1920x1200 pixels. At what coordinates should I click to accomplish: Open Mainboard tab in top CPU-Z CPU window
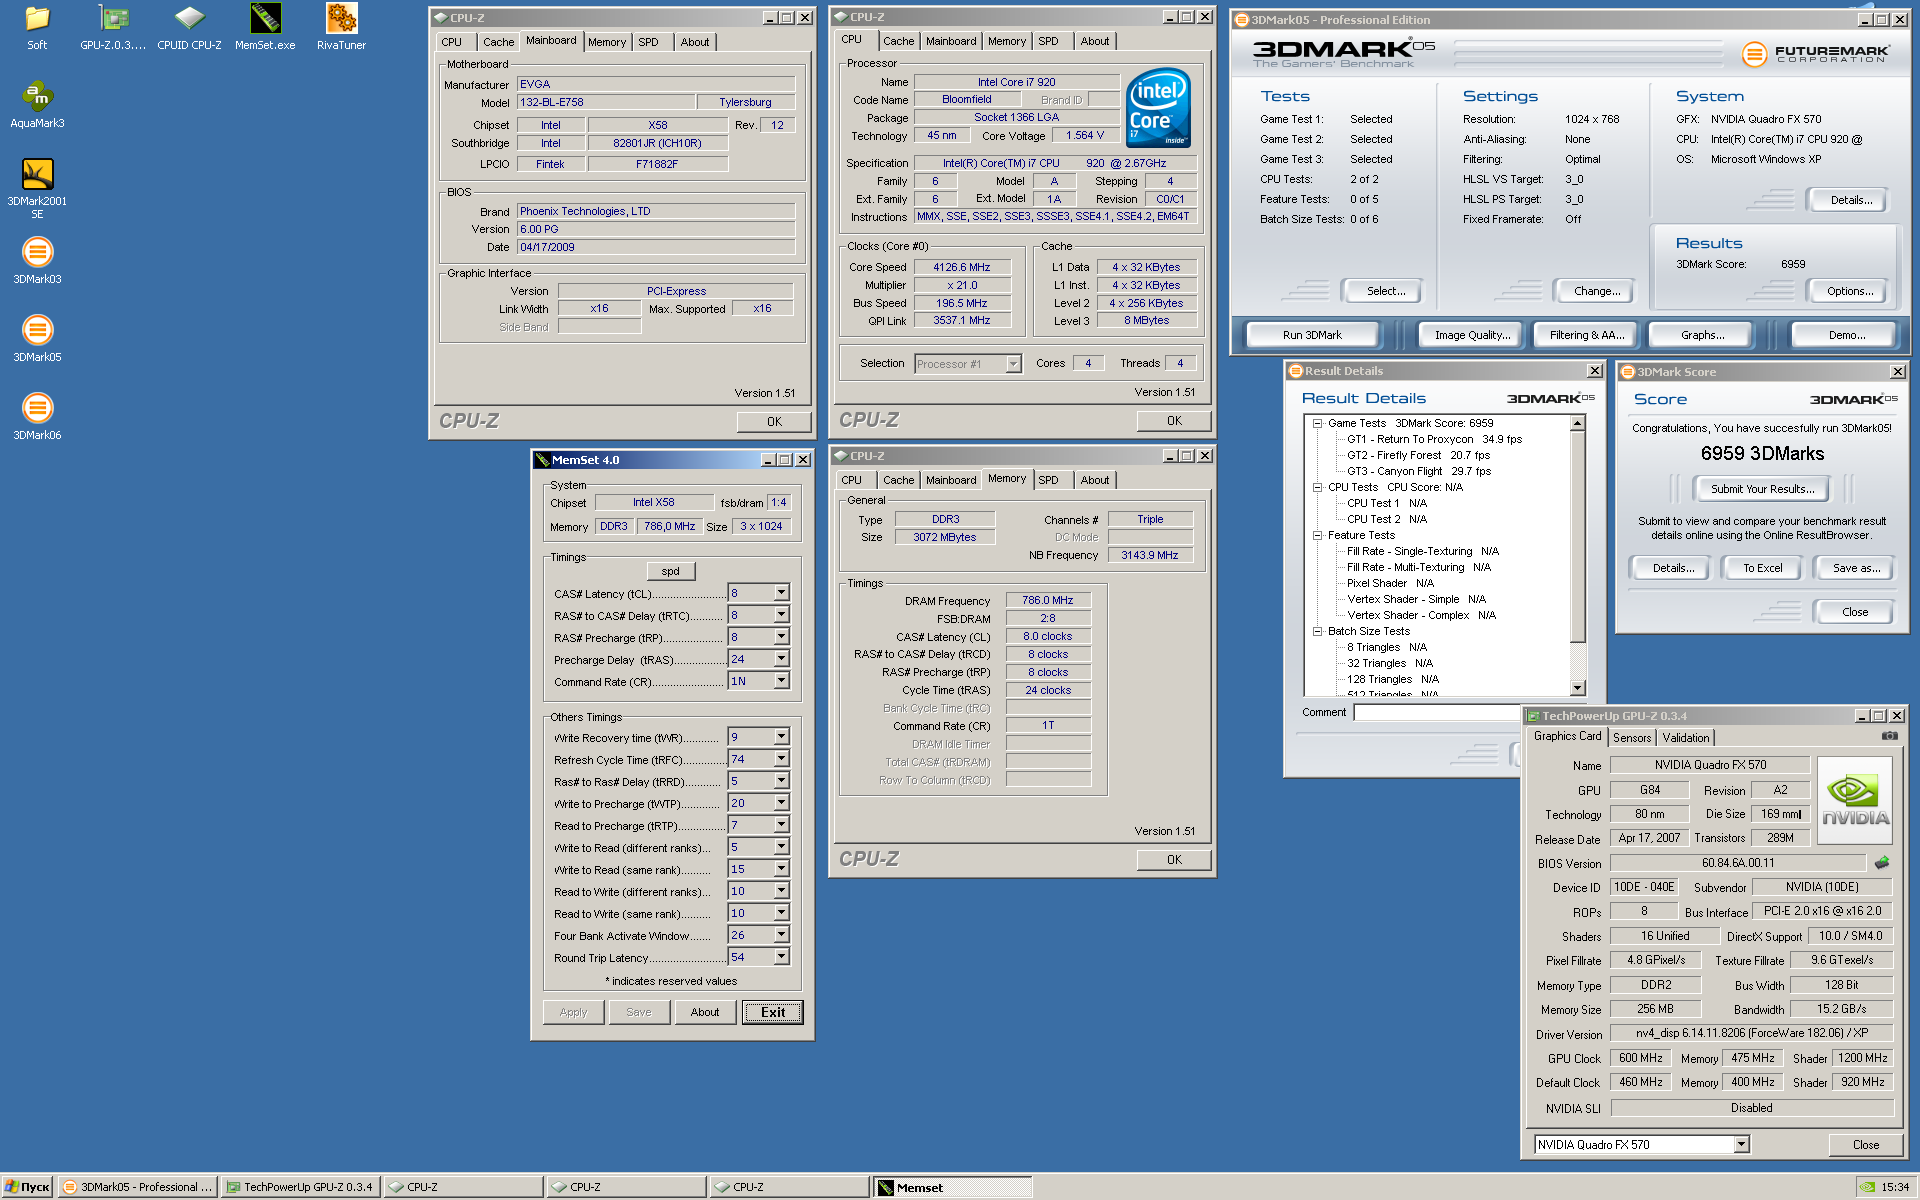[950, 41]
